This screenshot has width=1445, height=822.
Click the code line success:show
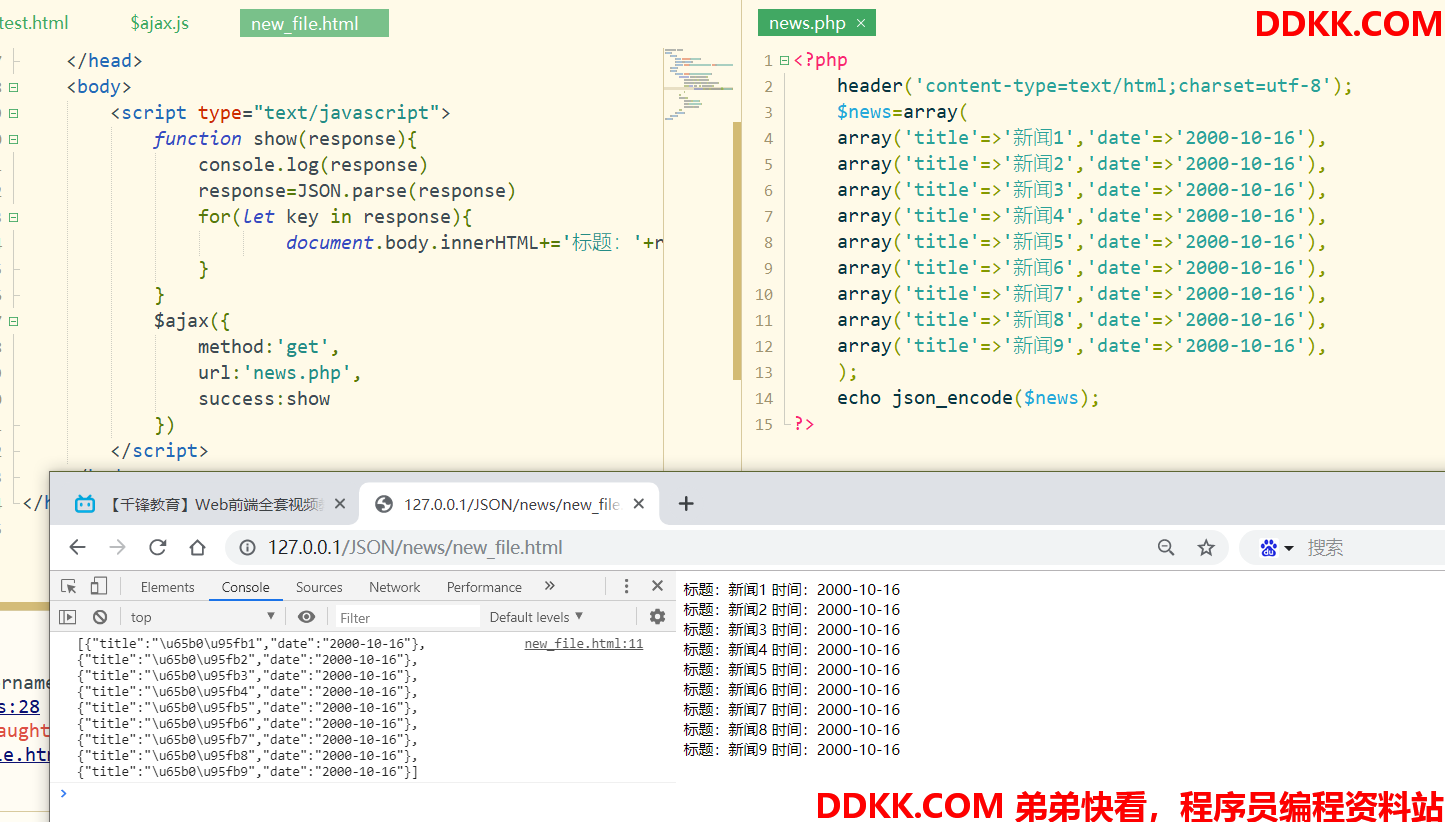[x=264, y=399]
